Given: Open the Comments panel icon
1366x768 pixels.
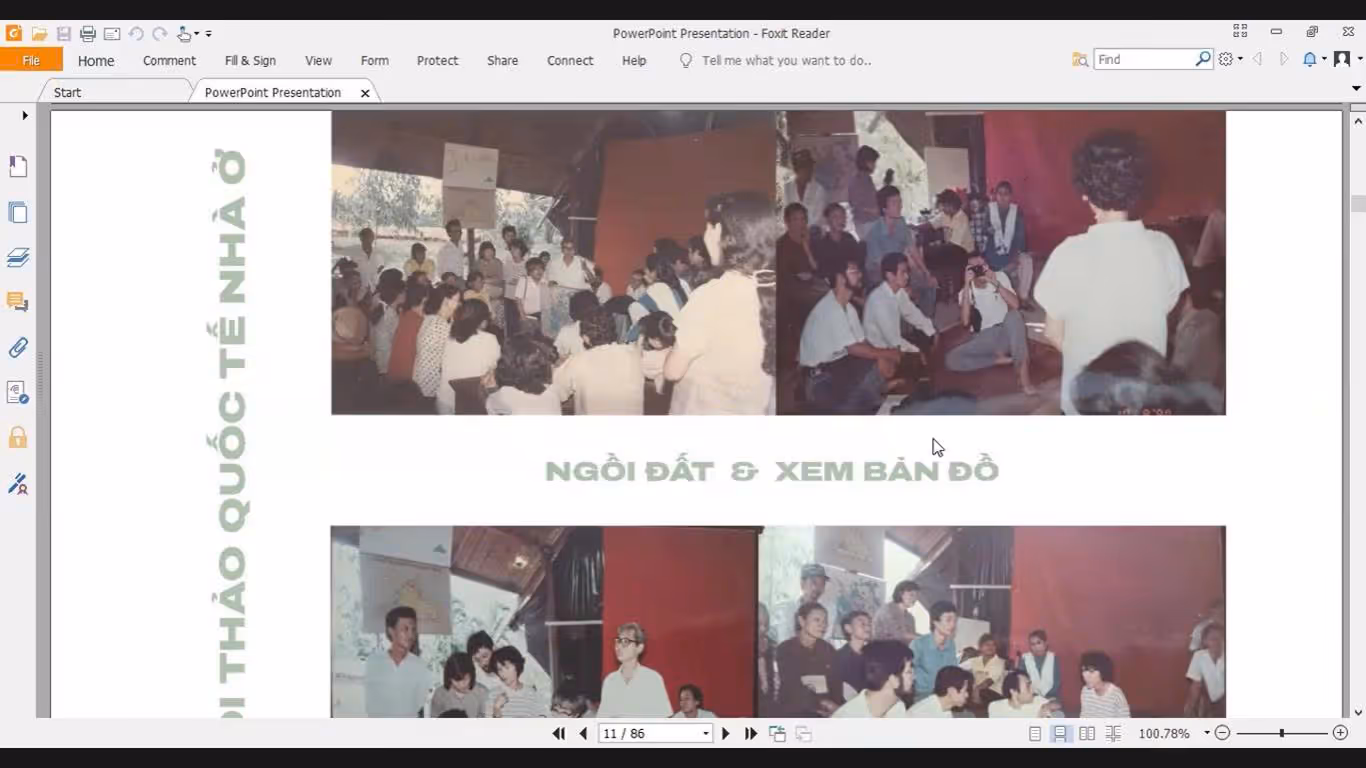Looking at the screenshot, I should (x=18, y=302).
